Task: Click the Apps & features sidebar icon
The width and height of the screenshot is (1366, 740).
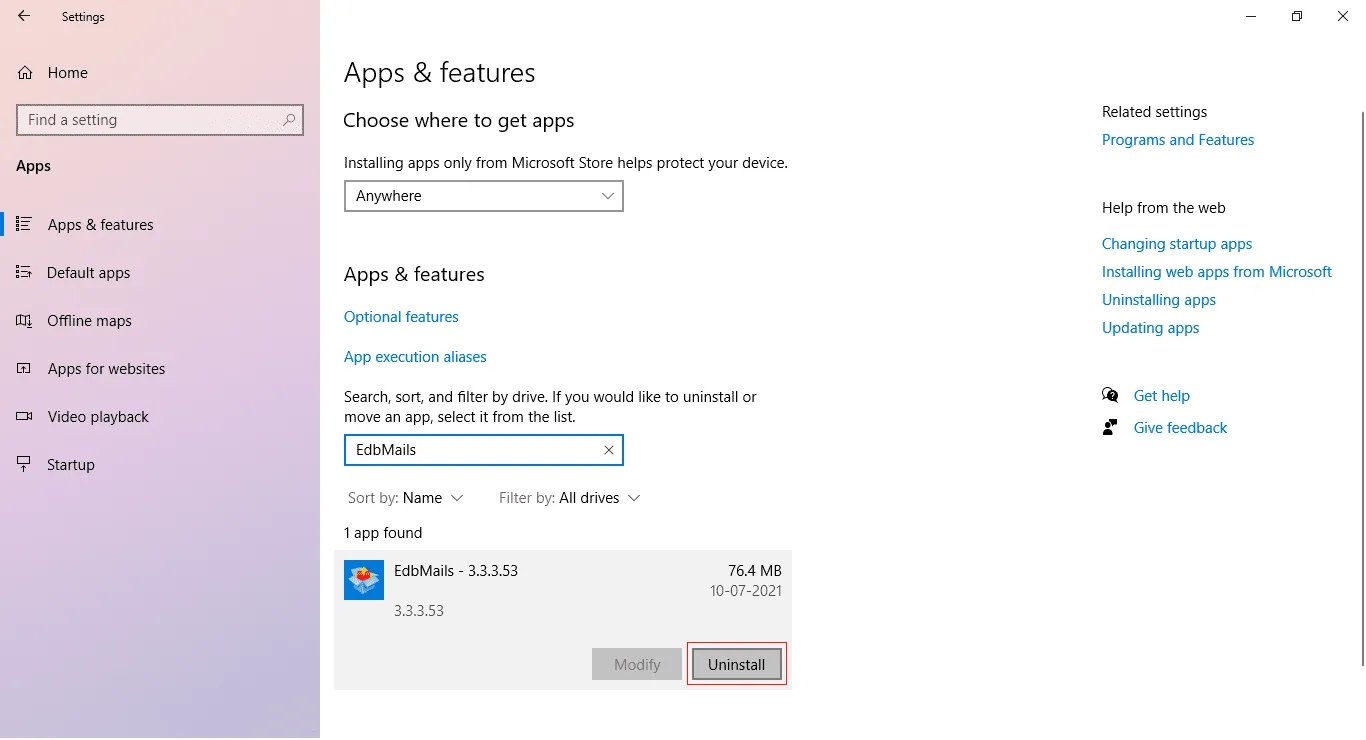Action: pos(24,224)
